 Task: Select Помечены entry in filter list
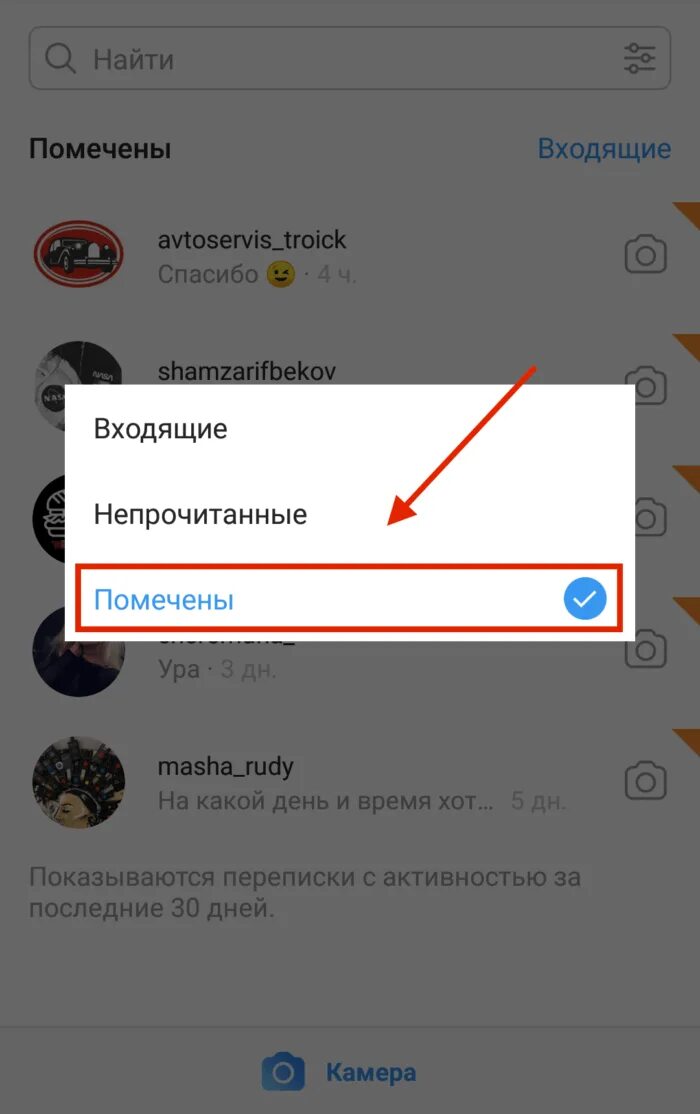click(349, 599)
